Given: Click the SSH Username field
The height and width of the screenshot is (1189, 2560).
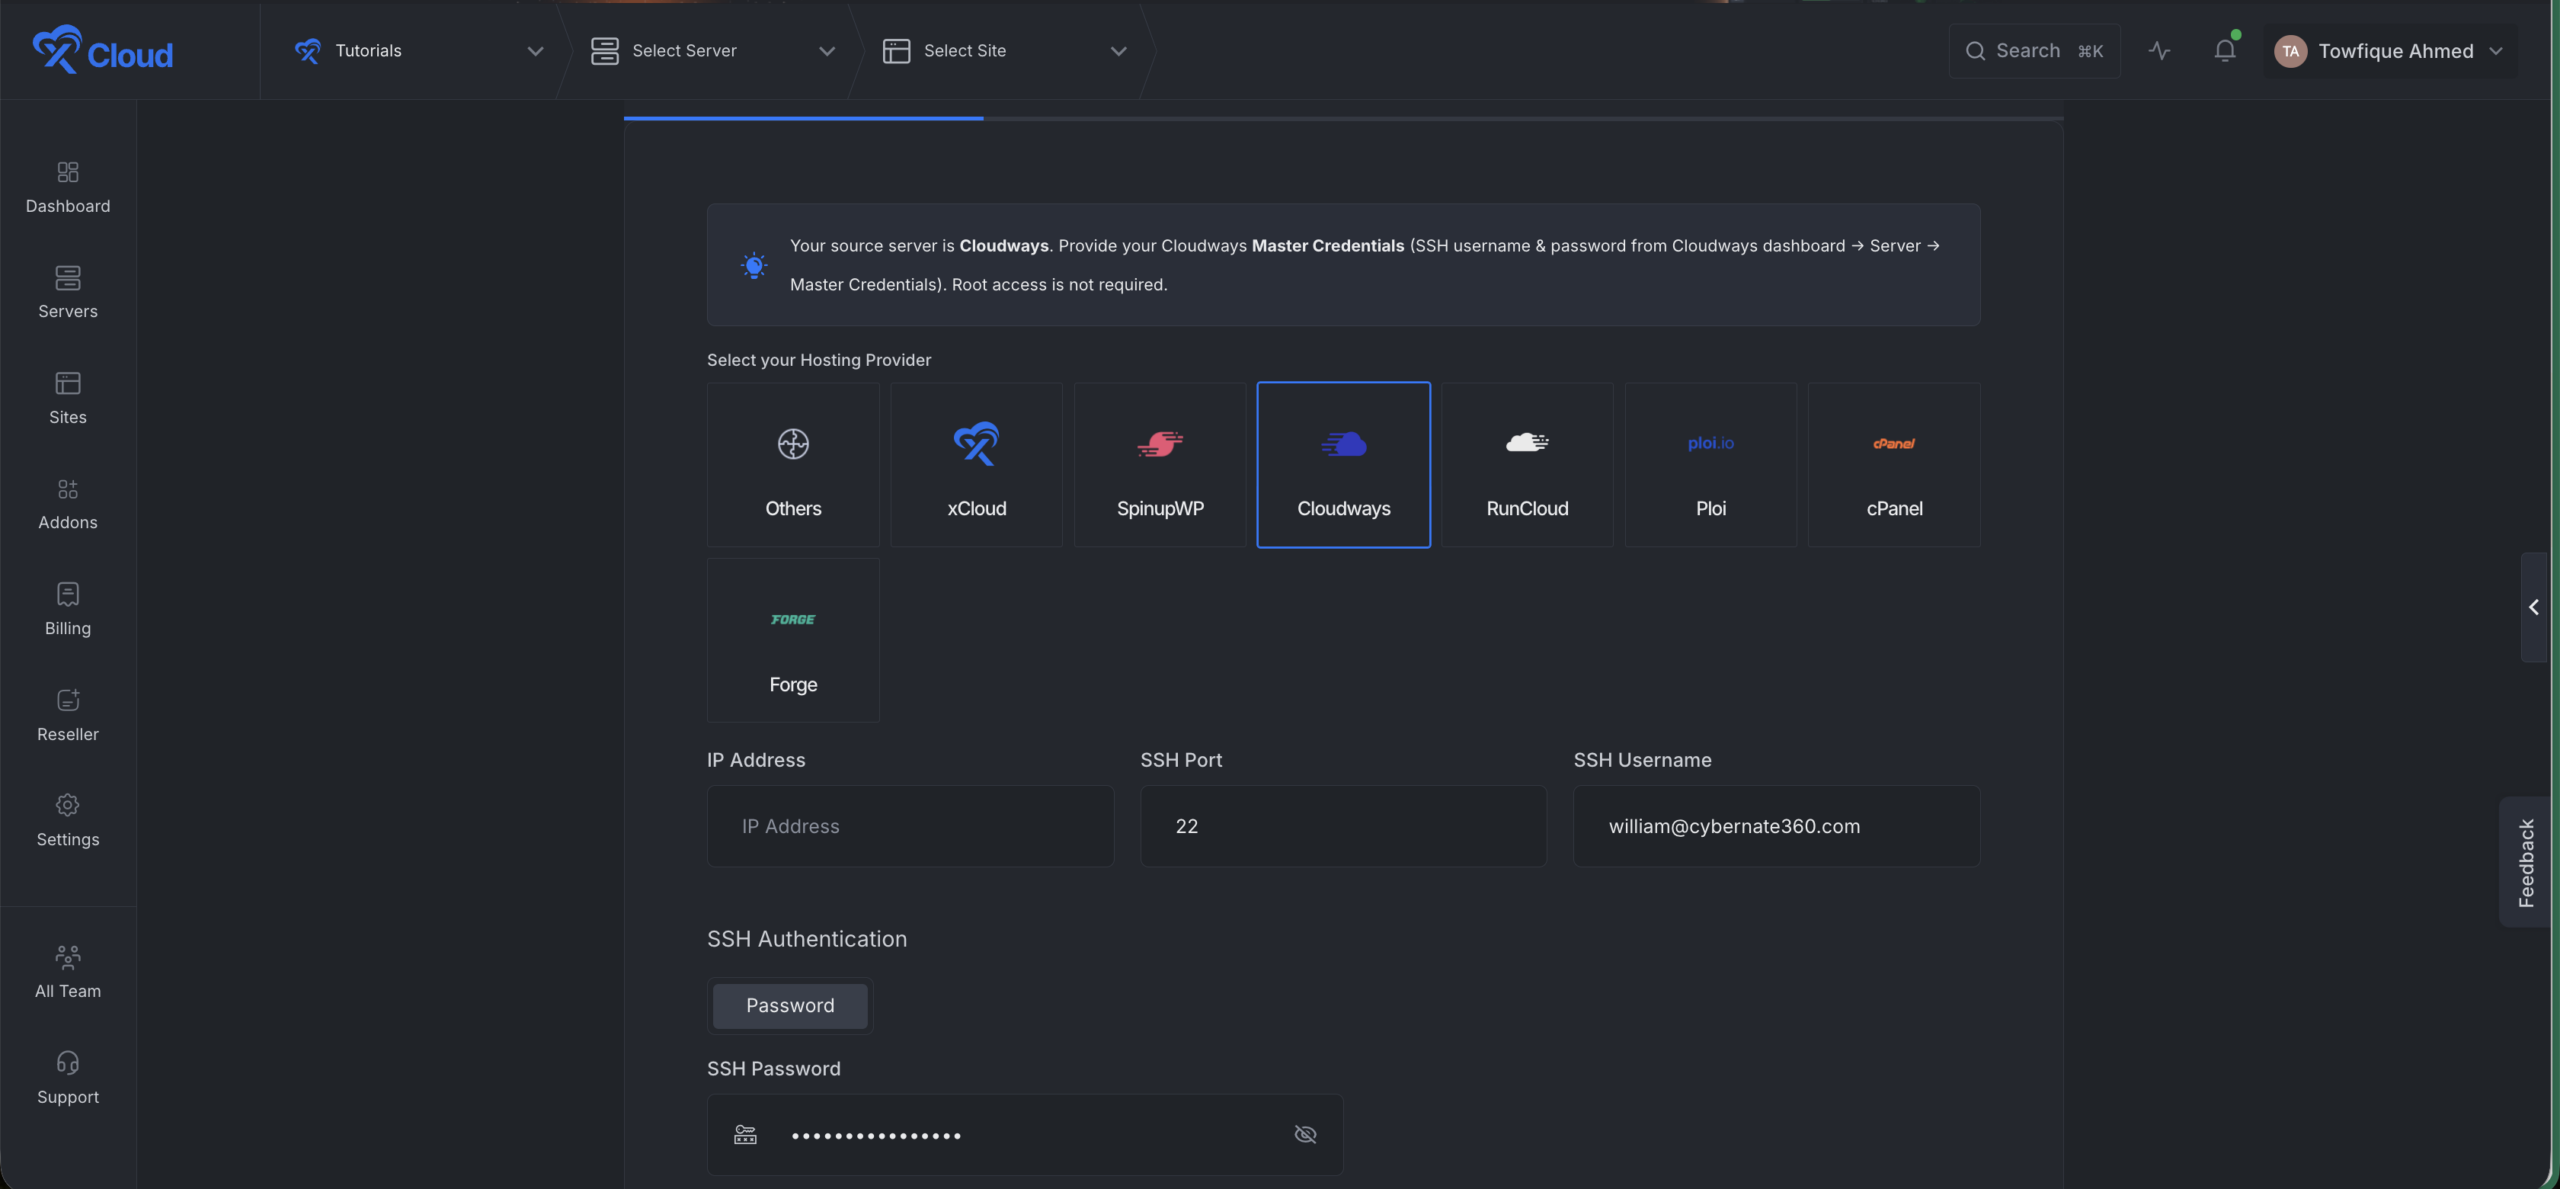Looking at the screenshot, I should click(1776, 826).
